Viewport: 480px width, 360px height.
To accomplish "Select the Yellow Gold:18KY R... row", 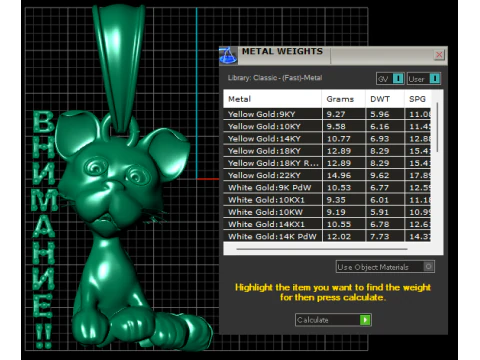I will 327,163.
